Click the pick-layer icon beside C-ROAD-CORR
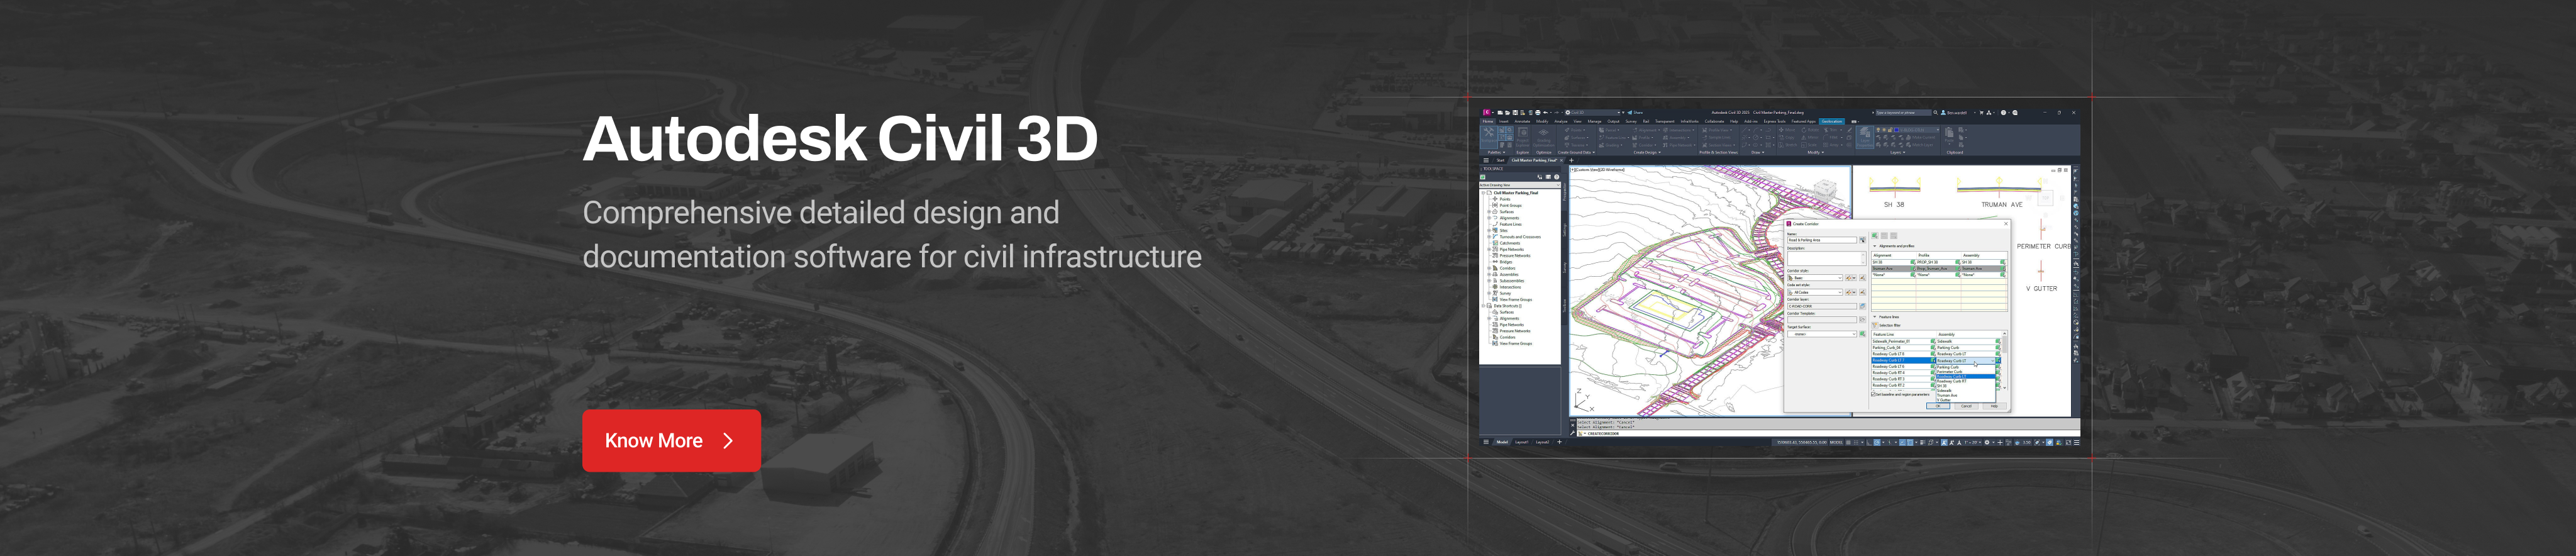 pyautogui.click(x=1862, y=306)
